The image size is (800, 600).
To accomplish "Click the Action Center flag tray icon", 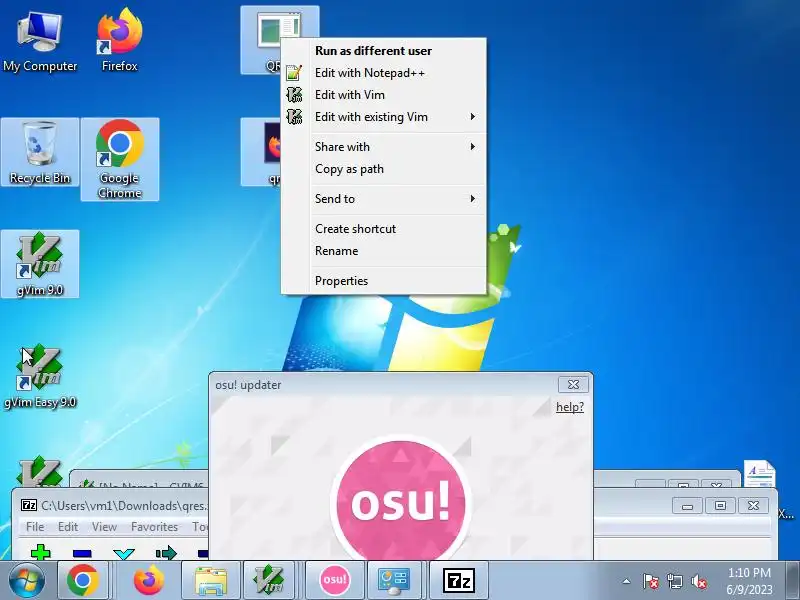I will coord(651,581).
